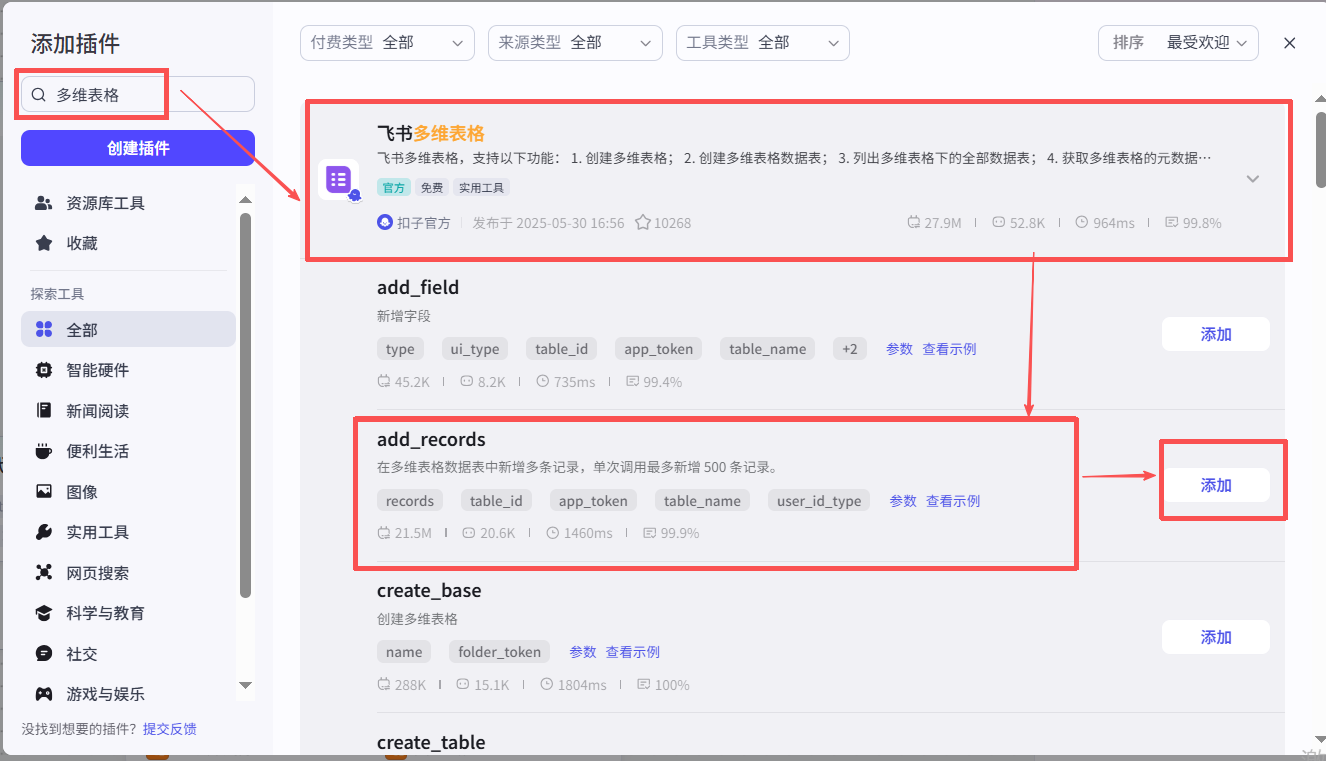This screenshot has height=761, width=1326.
Task: Open the 网页搜索 category
Action: [97, 573]
